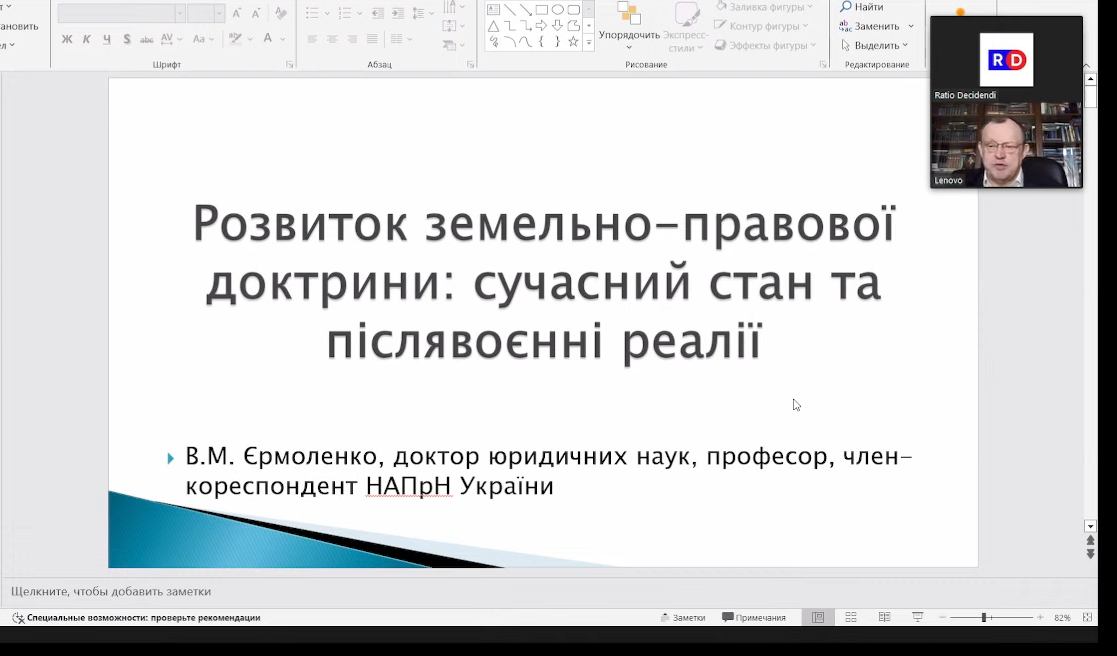Toggle Примечания comments pane
This screenshot has height=656, width=1117.
pos(754,618)
